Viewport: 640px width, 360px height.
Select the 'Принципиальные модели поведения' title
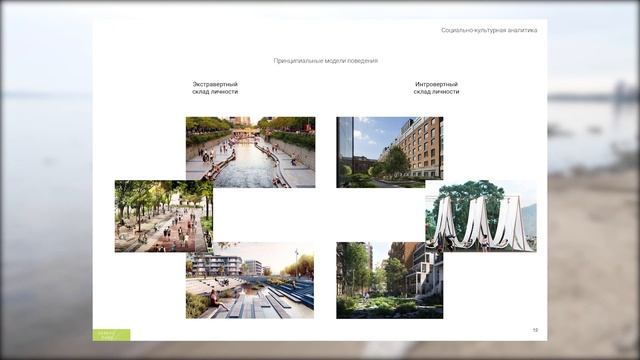325,61
